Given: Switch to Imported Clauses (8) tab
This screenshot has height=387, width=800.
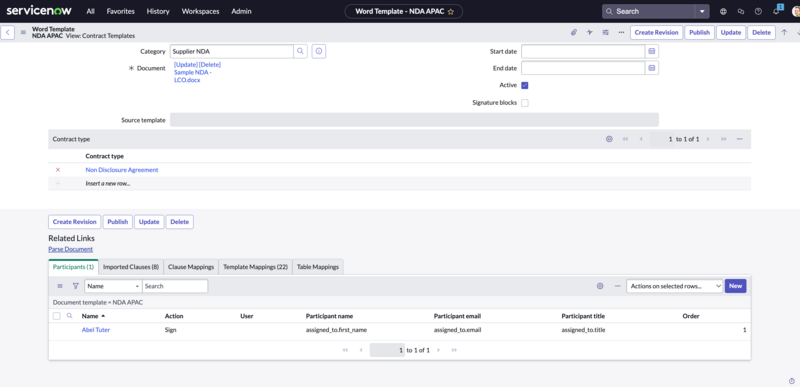Looking at the screenshot, I should tap(131, 267).
